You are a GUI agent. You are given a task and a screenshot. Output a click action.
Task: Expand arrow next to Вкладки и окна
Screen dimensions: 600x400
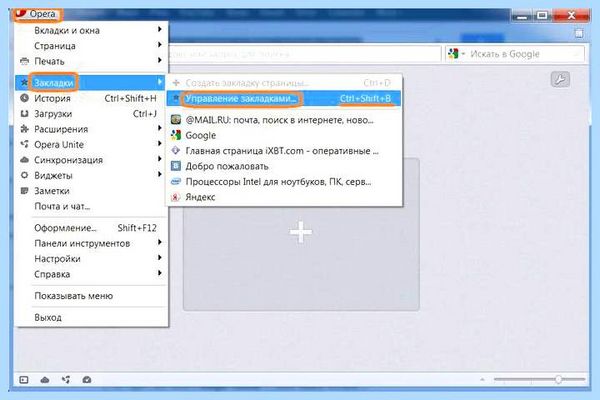[160, 29]
